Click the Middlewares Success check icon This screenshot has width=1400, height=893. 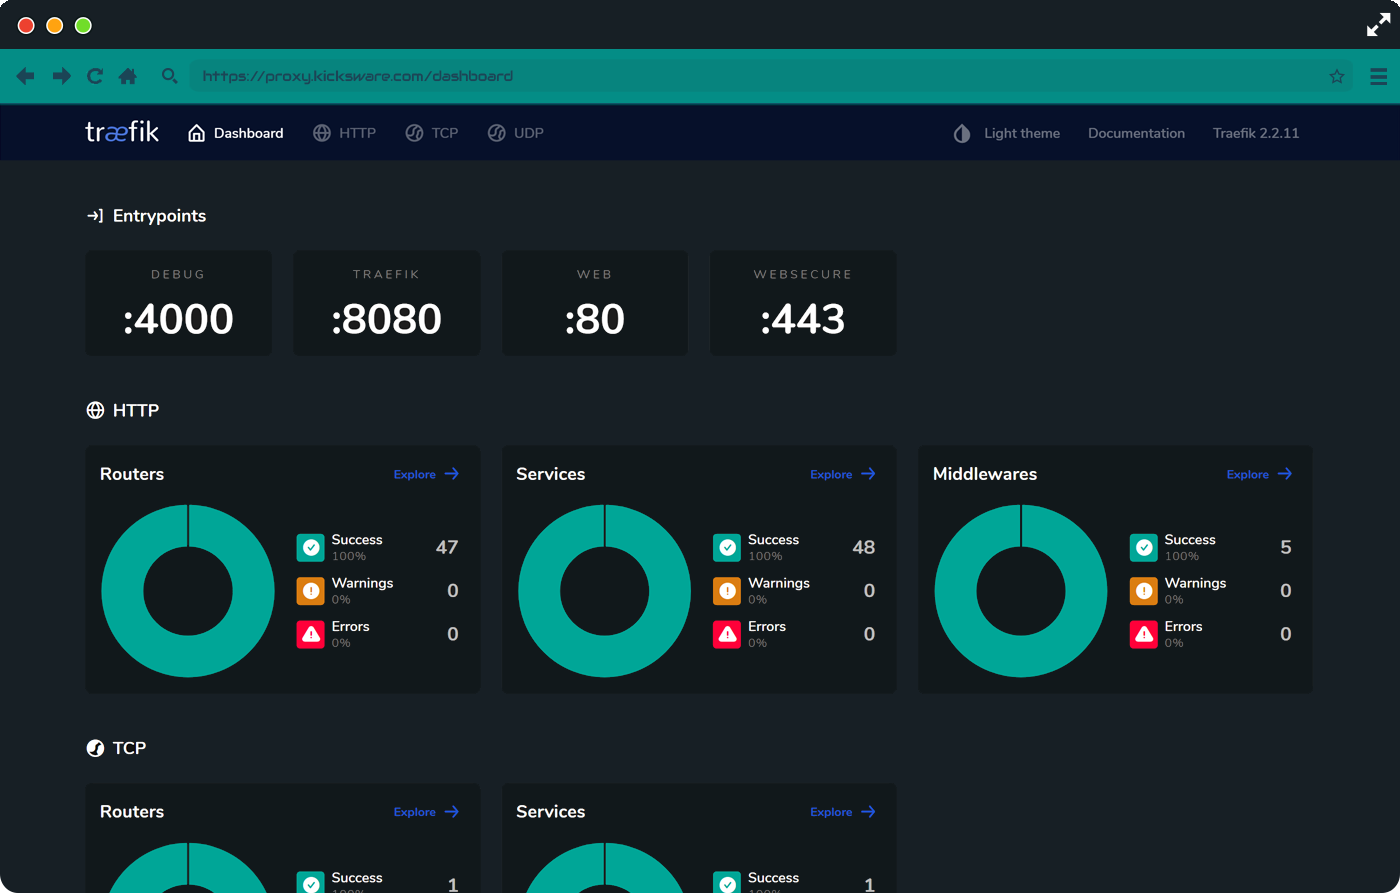(x=1144, y=547)
